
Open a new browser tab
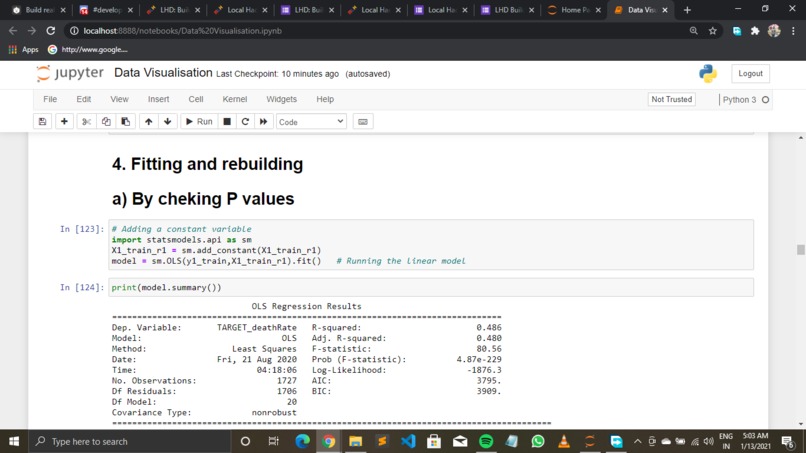point(687,10)
